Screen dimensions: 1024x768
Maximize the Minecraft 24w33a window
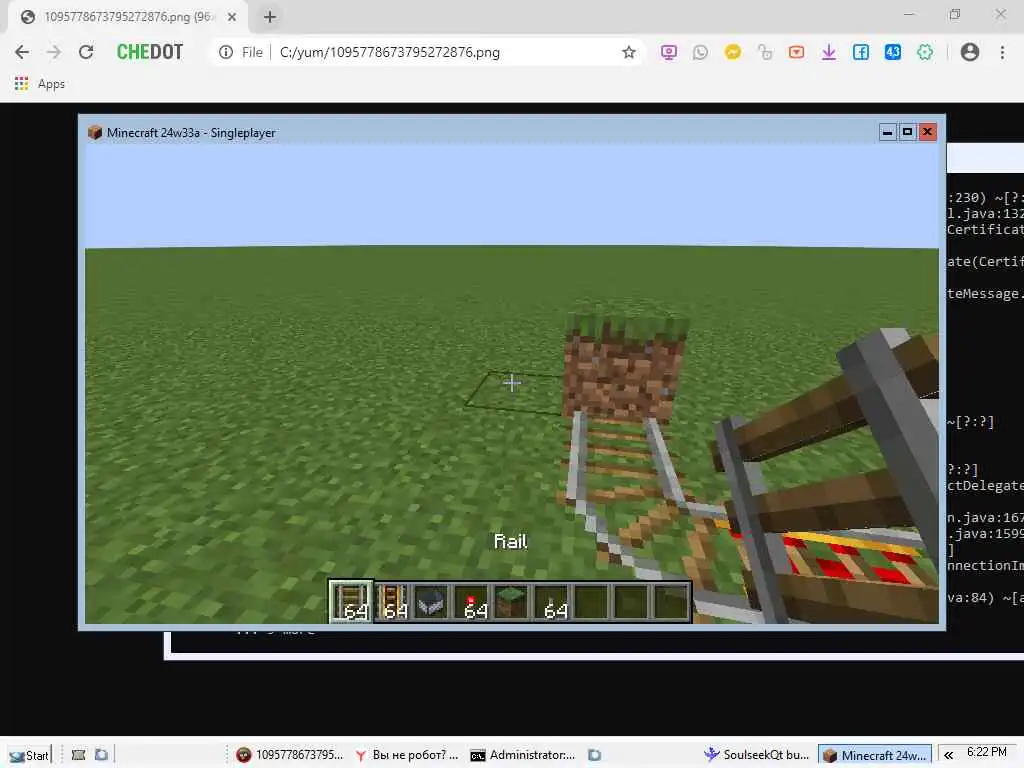pos(907,132)
